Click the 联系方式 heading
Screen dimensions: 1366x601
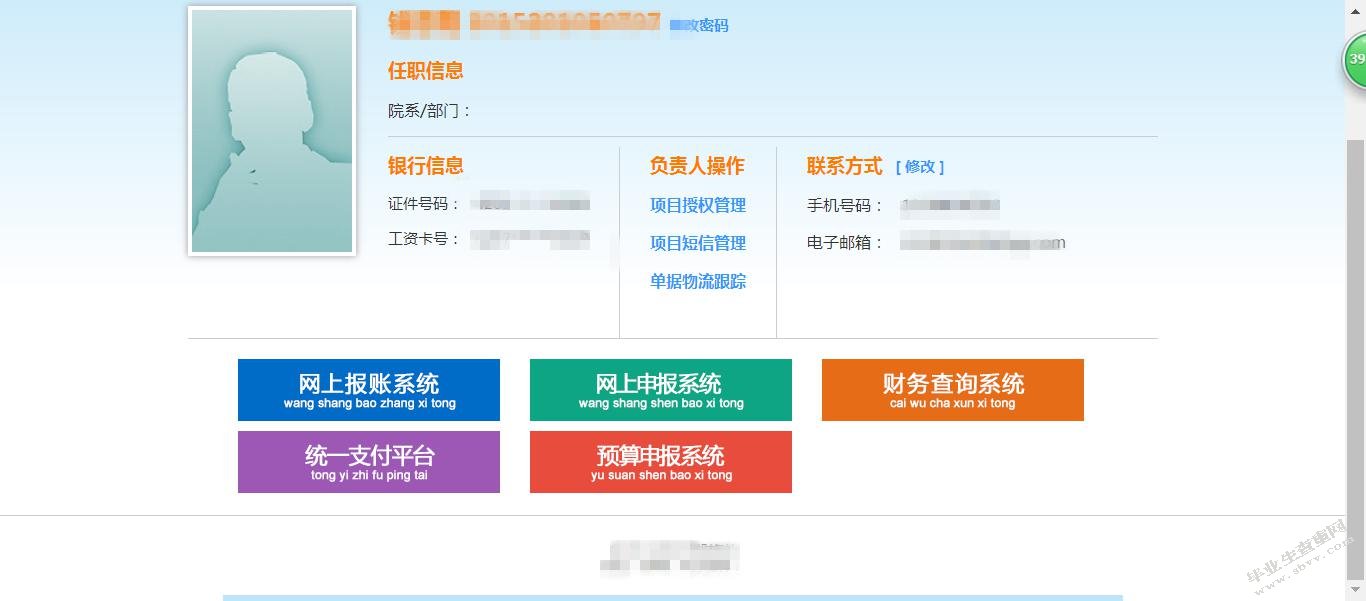coord(845,166)
